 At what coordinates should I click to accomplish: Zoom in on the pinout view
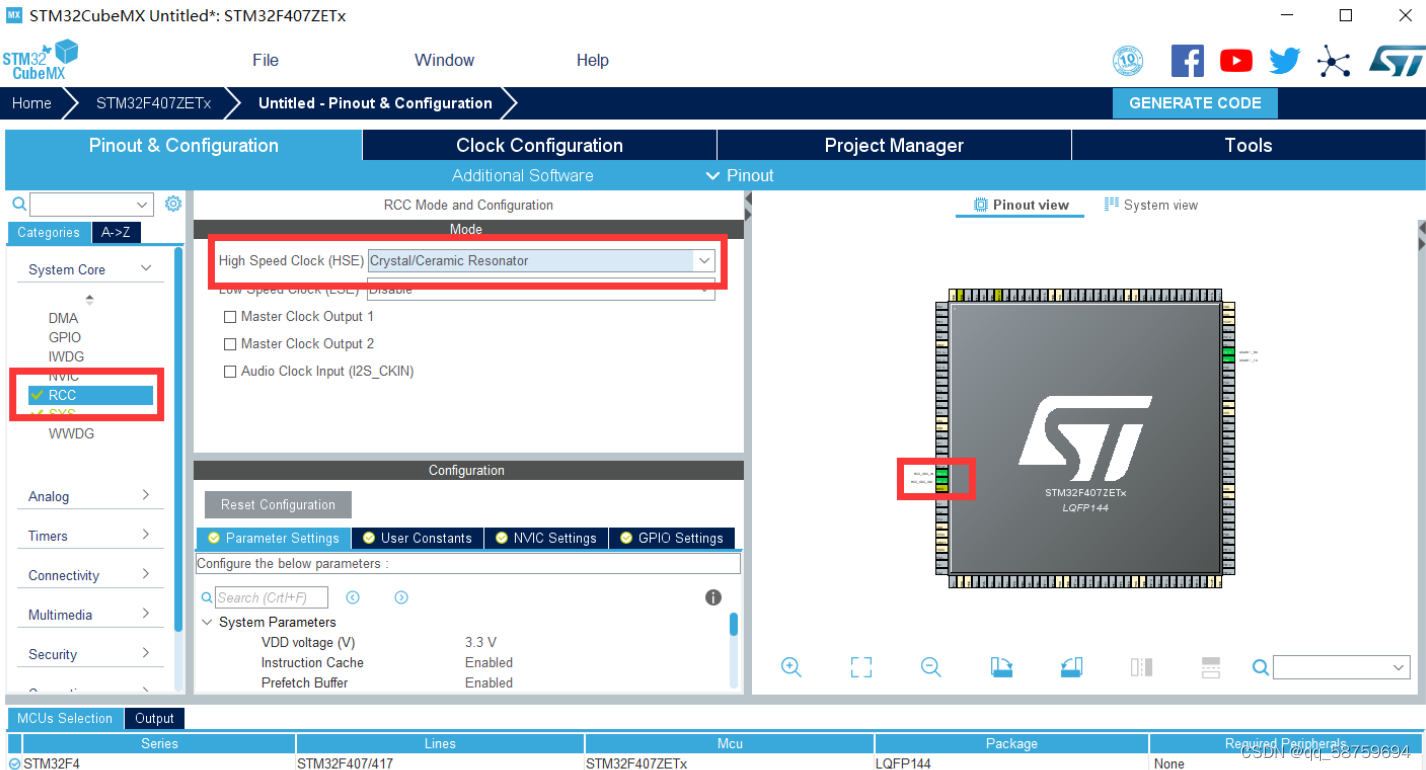[x=791, y=666]
